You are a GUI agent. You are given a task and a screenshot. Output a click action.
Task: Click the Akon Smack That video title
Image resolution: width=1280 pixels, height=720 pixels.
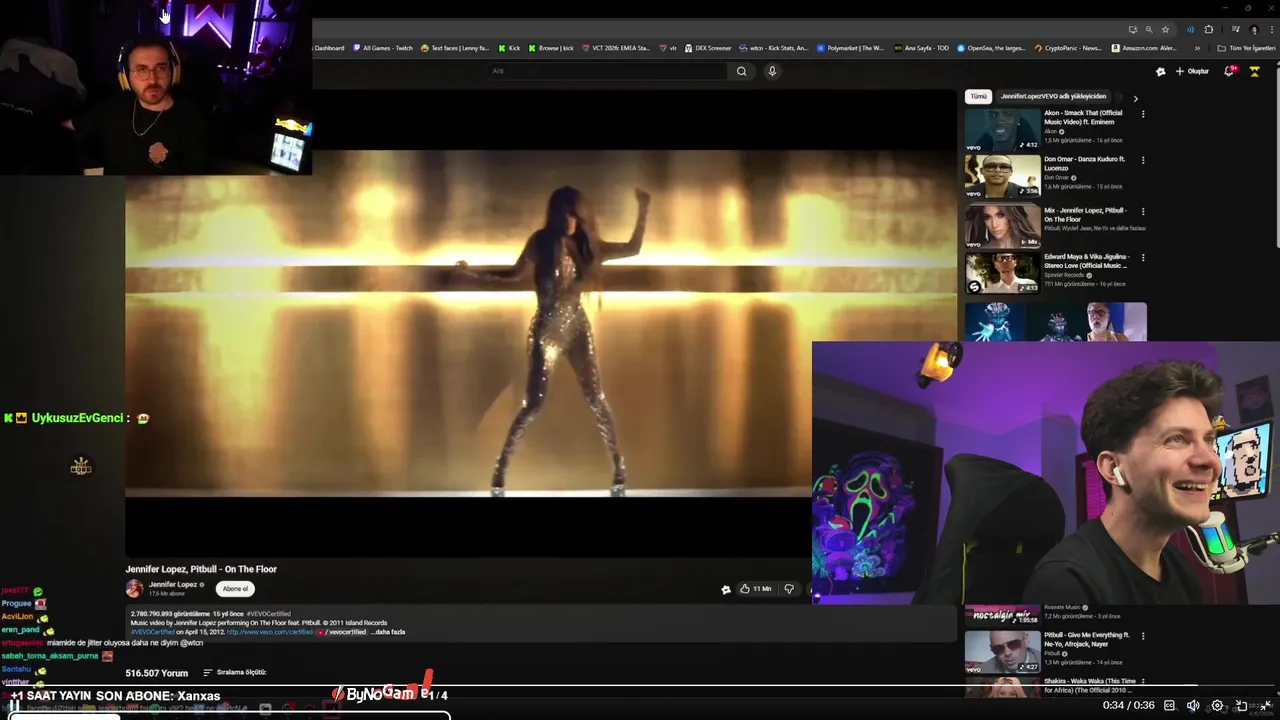(1083, 117)
